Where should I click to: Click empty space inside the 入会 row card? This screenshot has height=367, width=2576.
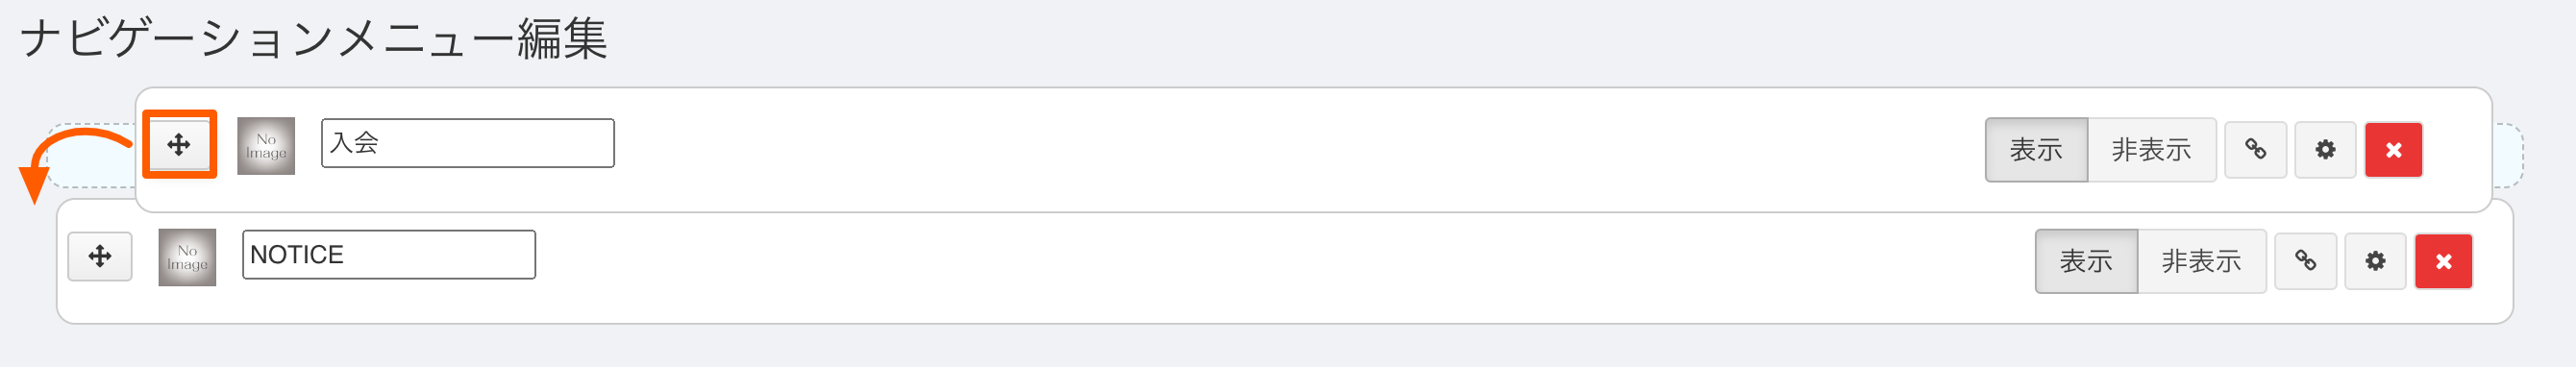1200,150
